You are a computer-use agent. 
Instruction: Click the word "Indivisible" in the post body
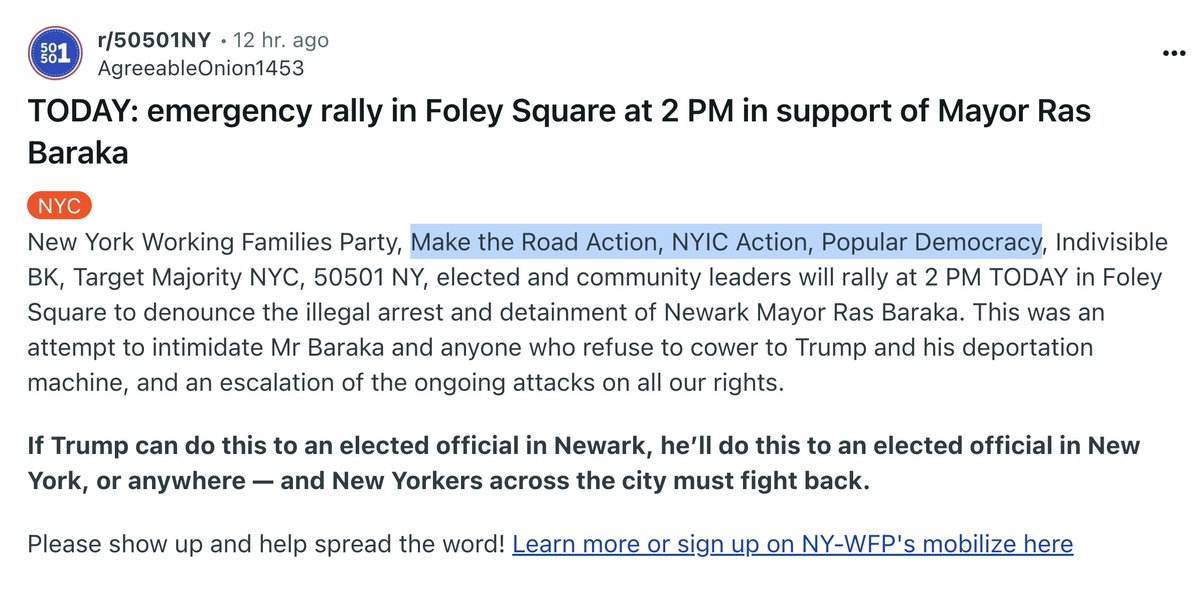coord(1111,242)
